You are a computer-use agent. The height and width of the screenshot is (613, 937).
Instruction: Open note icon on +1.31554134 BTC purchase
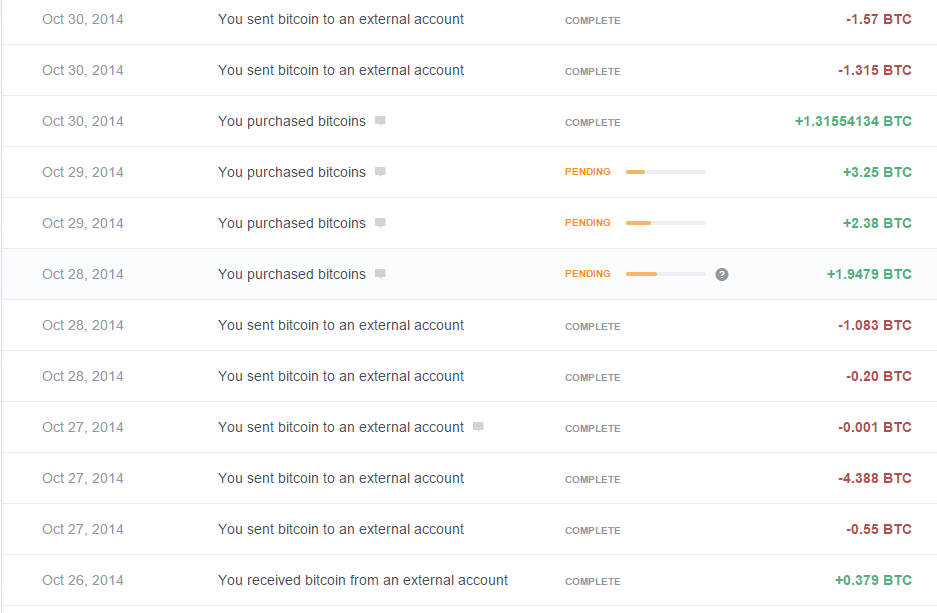[380, 121]
